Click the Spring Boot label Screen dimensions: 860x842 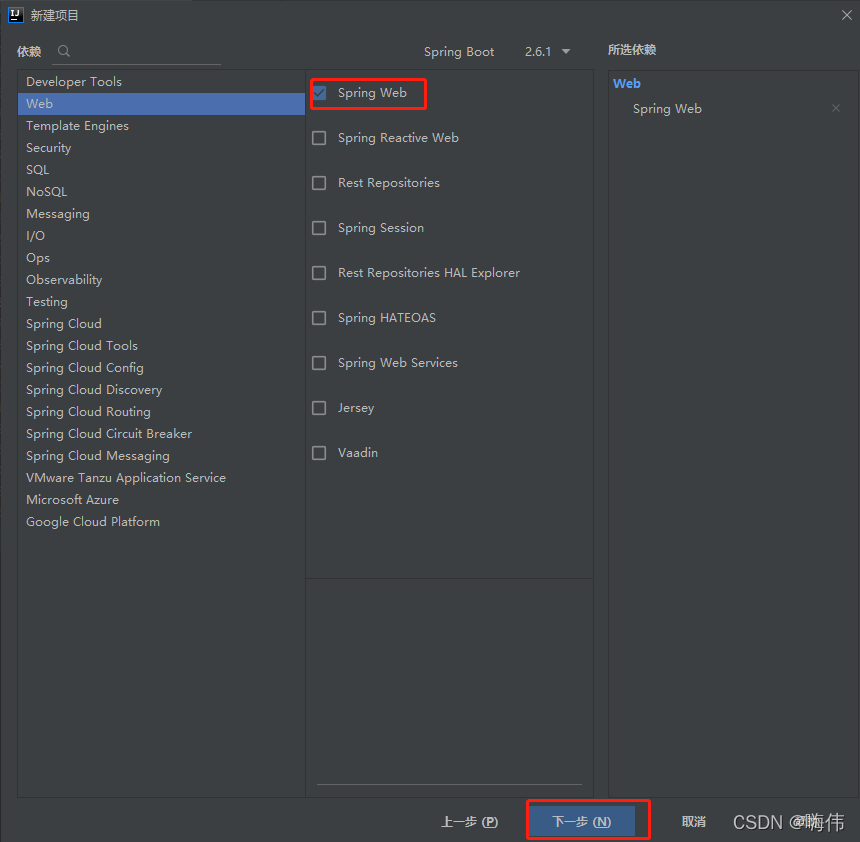point(459,52)
